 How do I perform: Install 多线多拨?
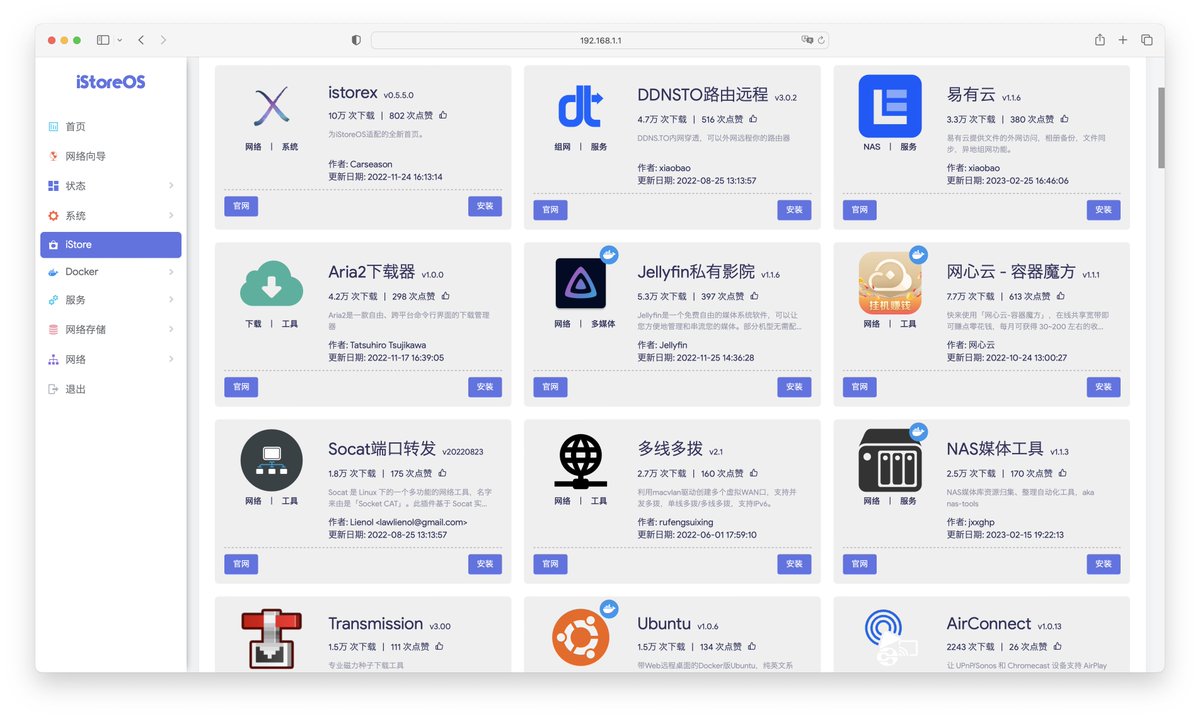(794, 564)
